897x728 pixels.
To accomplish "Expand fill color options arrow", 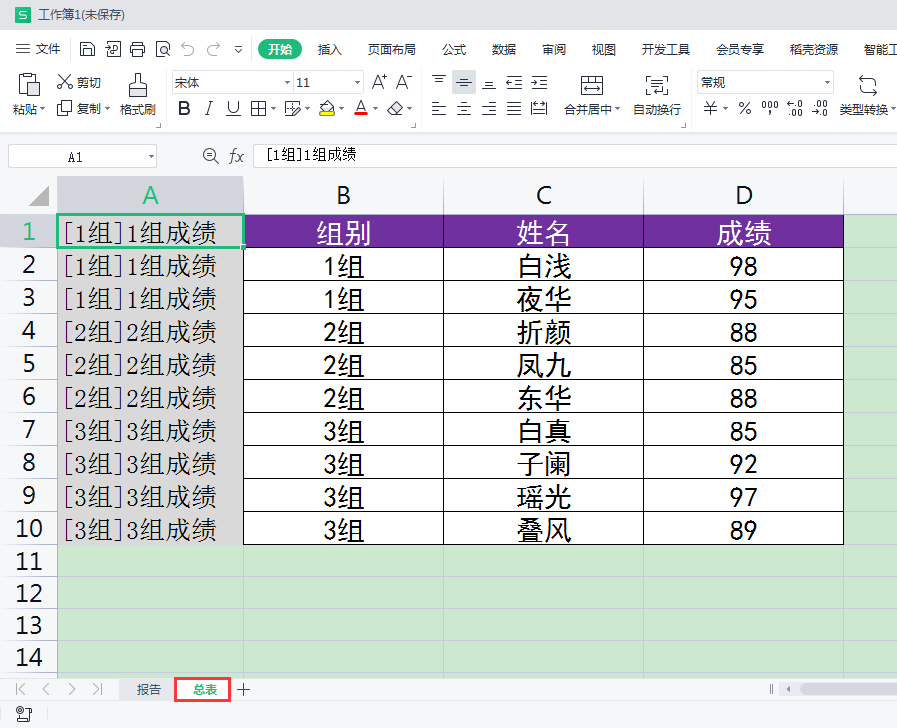I will (342, 109).
